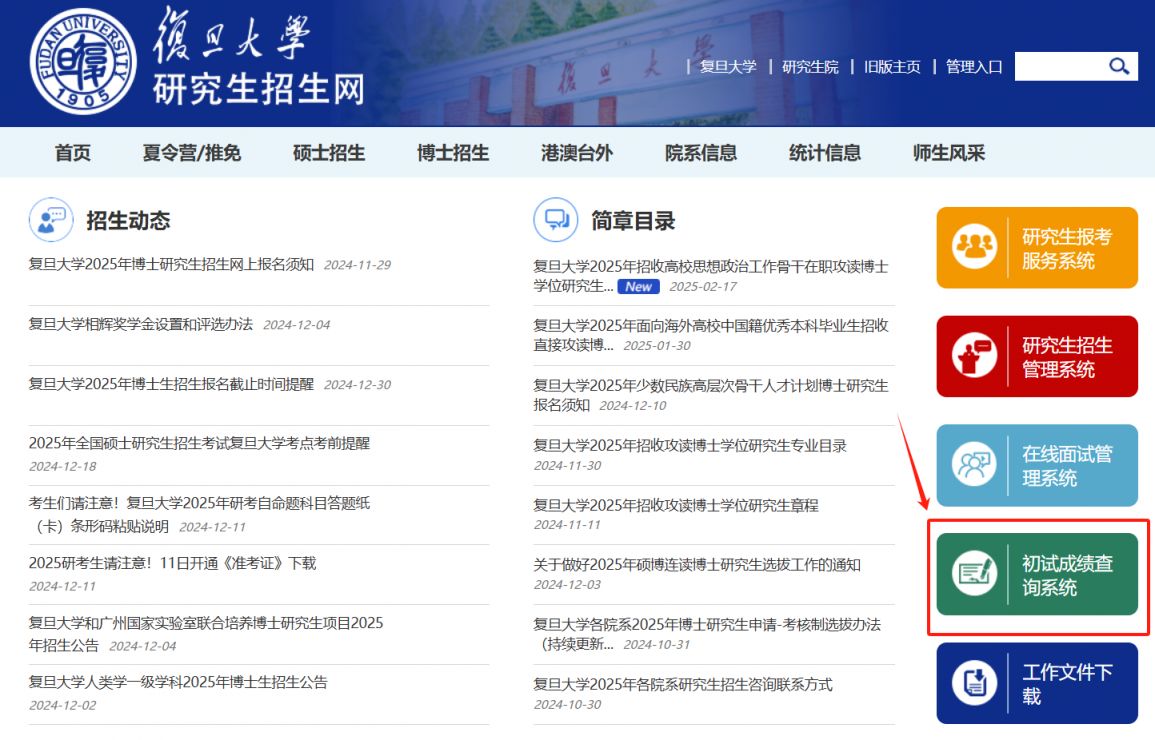Open 研究生招生管理系统 red button
Viewport: 1155px width, 740px height.
point(1037,356)
